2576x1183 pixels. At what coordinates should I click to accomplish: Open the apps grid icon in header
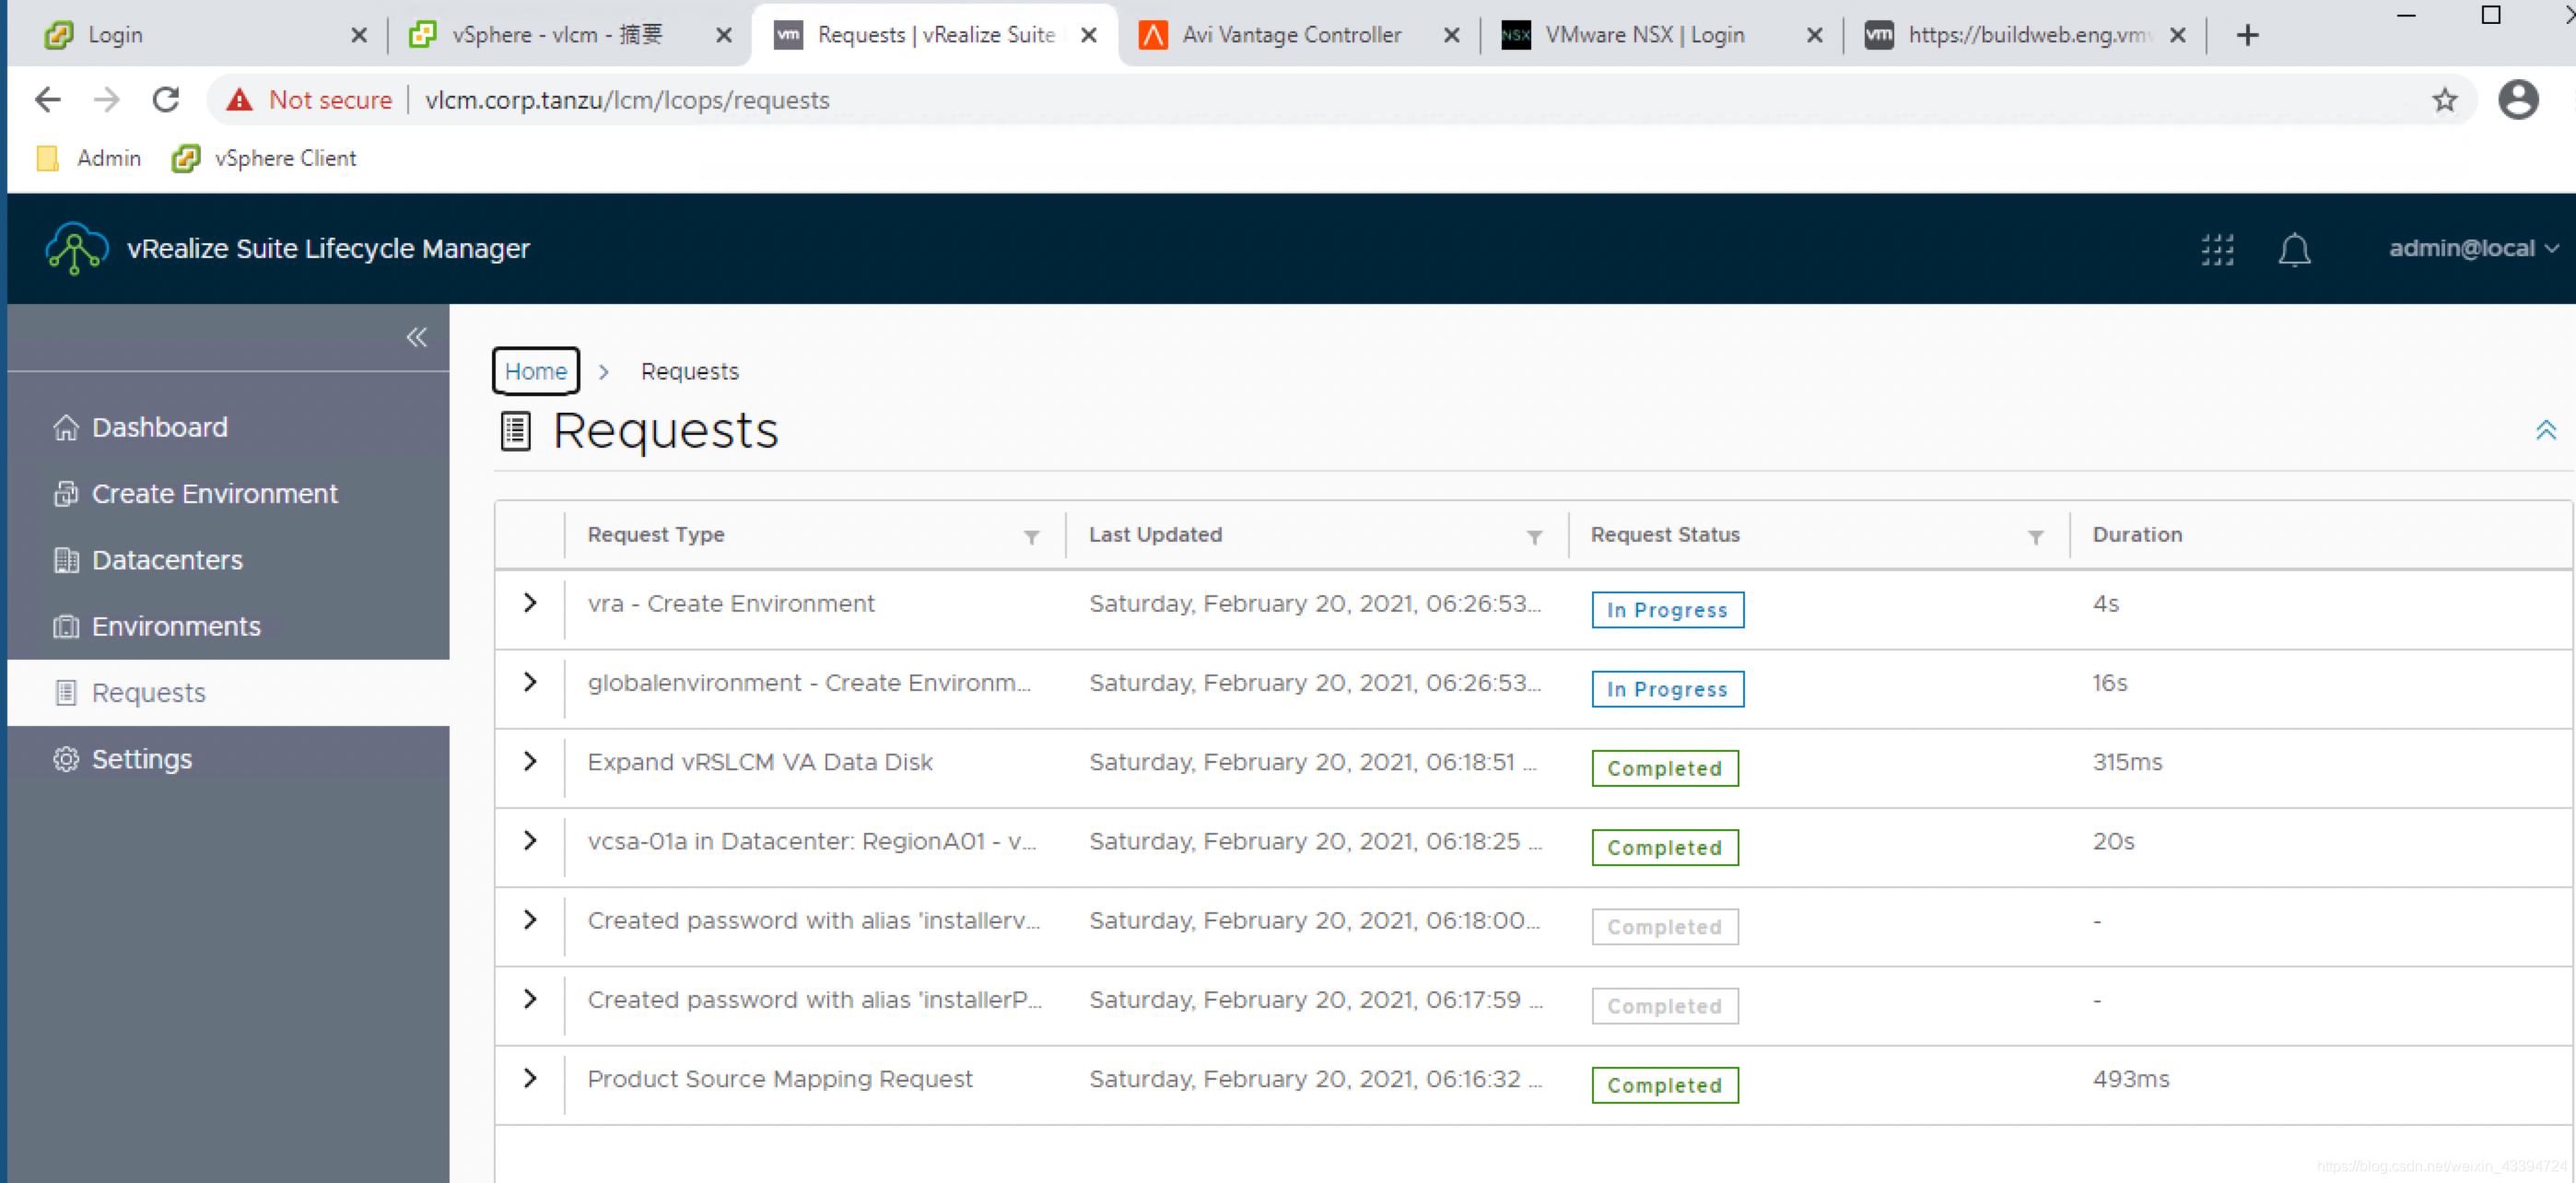2216,249
